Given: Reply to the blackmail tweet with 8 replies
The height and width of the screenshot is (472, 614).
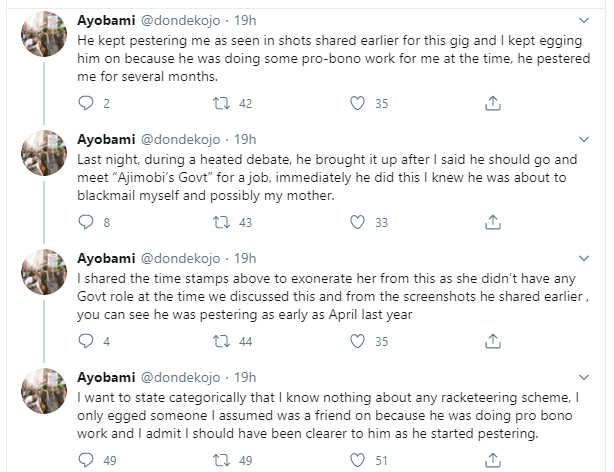Looking at the screenshot, I should tap(85, 222).
